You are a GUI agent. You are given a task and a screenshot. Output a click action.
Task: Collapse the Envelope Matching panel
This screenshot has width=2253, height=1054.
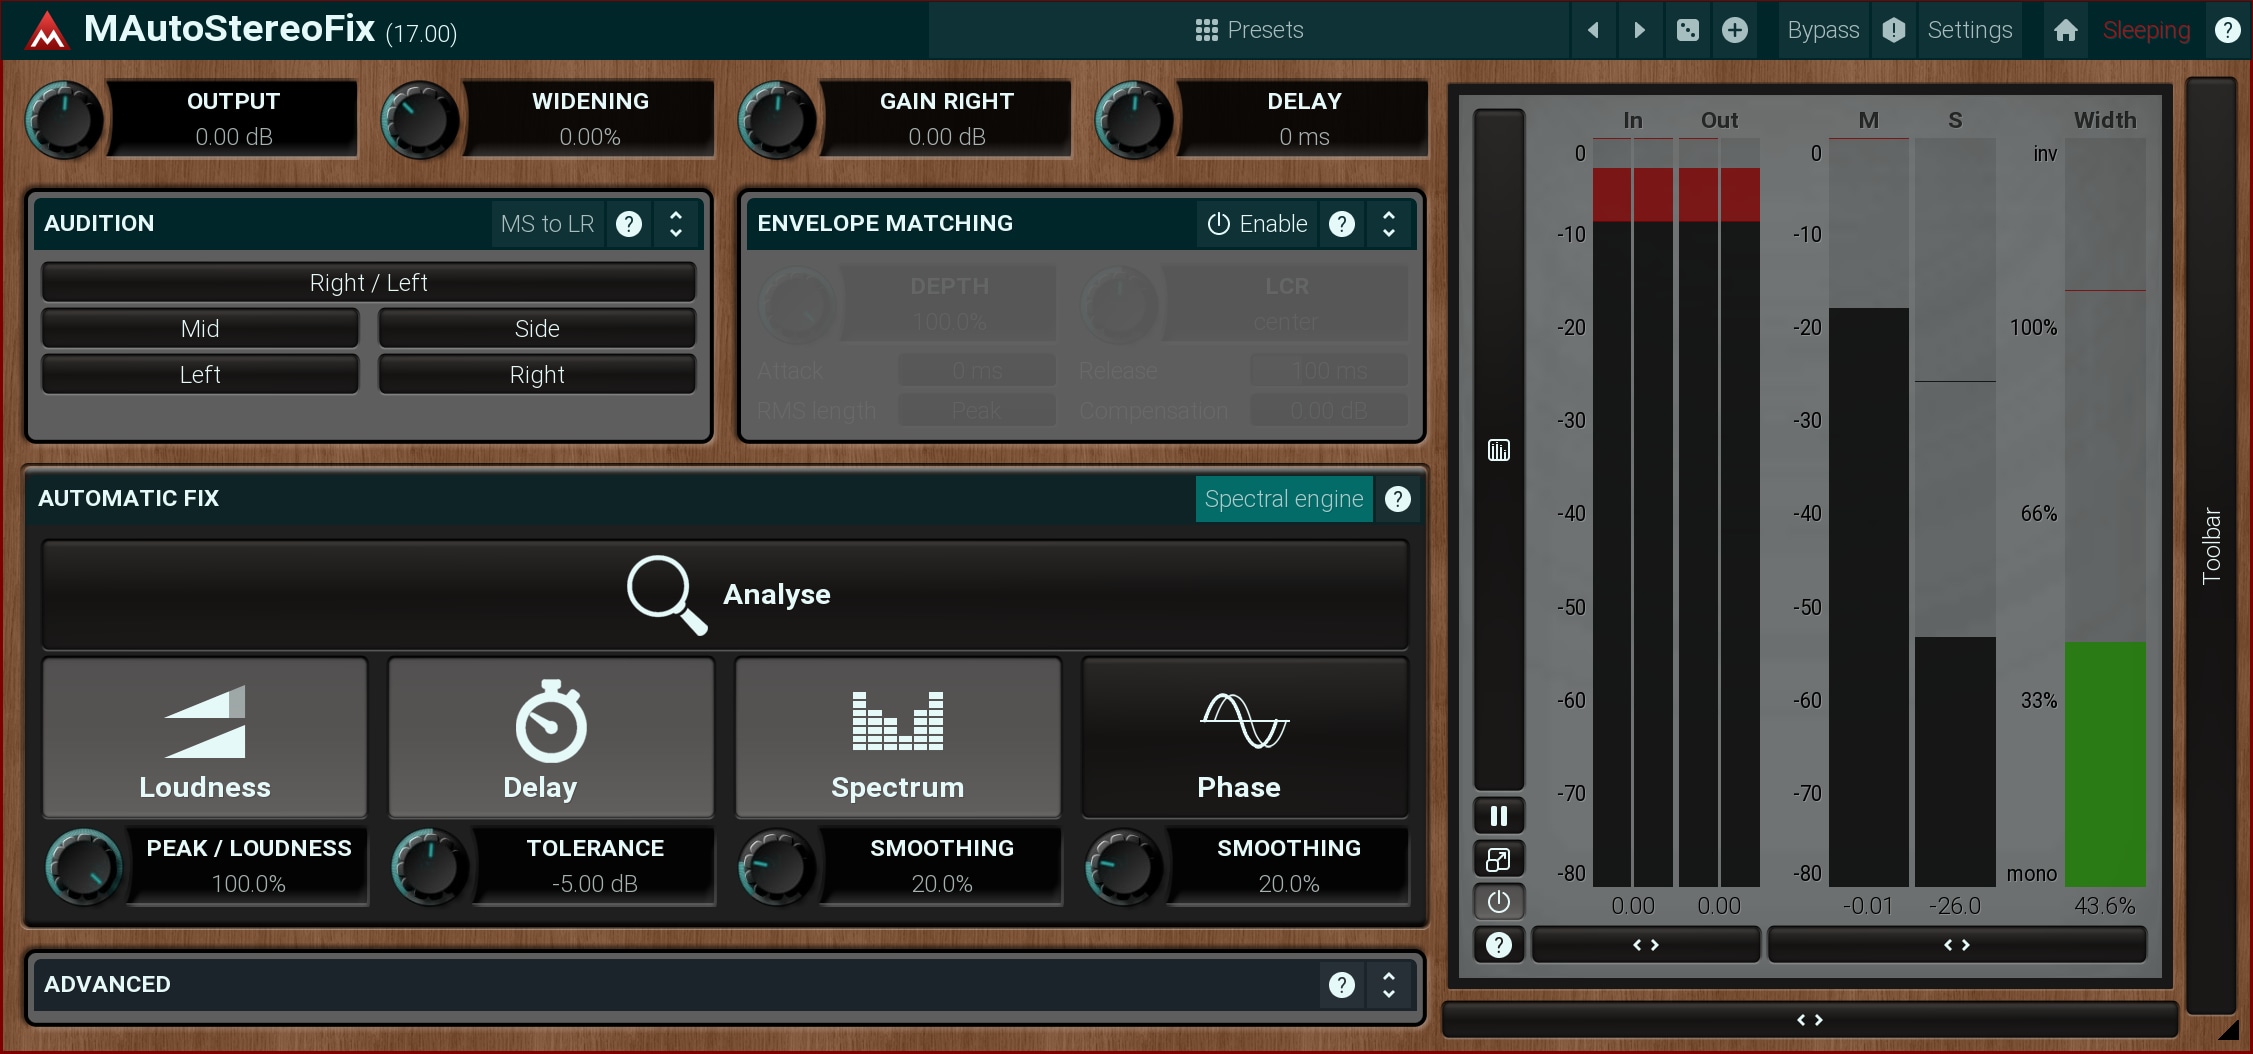point(1389,224)
